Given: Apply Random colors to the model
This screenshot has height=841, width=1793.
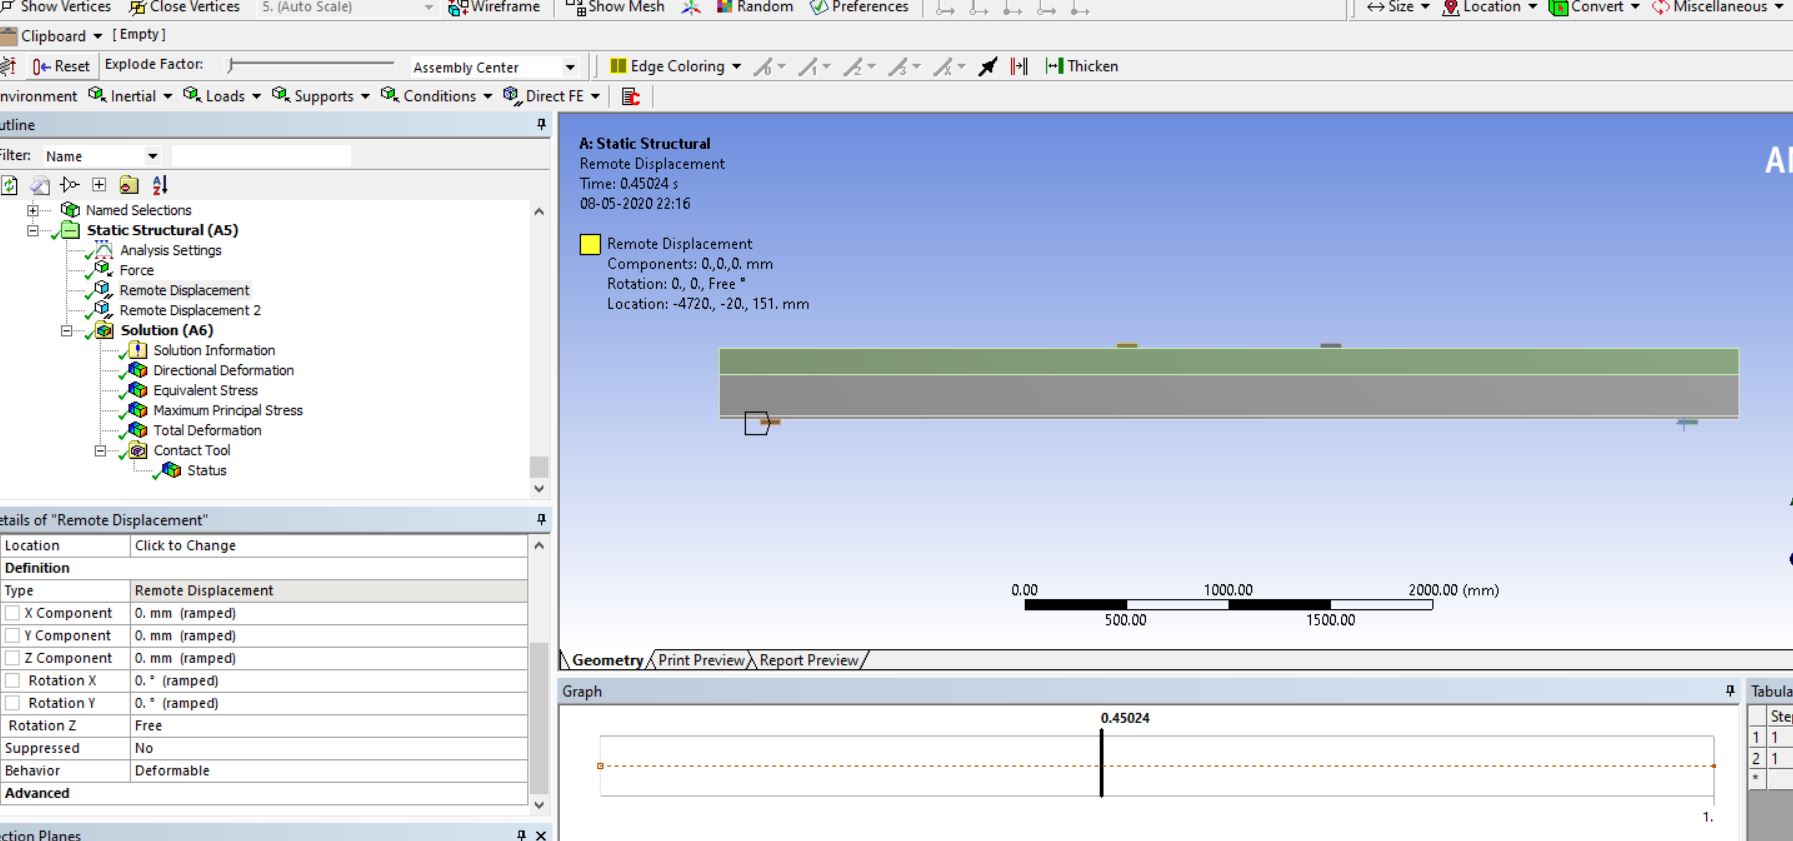Looking at the screenshot, I should pyautogui.click(x=755, y=7).
